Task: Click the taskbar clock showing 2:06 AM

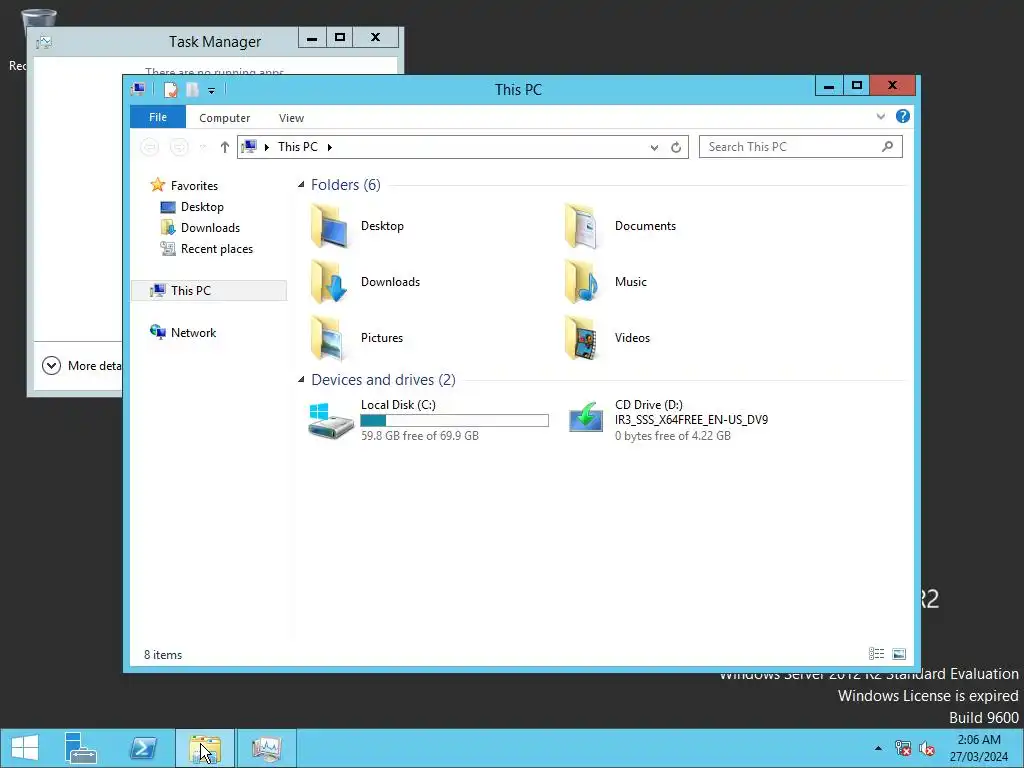Action: (x=978, y=748)
